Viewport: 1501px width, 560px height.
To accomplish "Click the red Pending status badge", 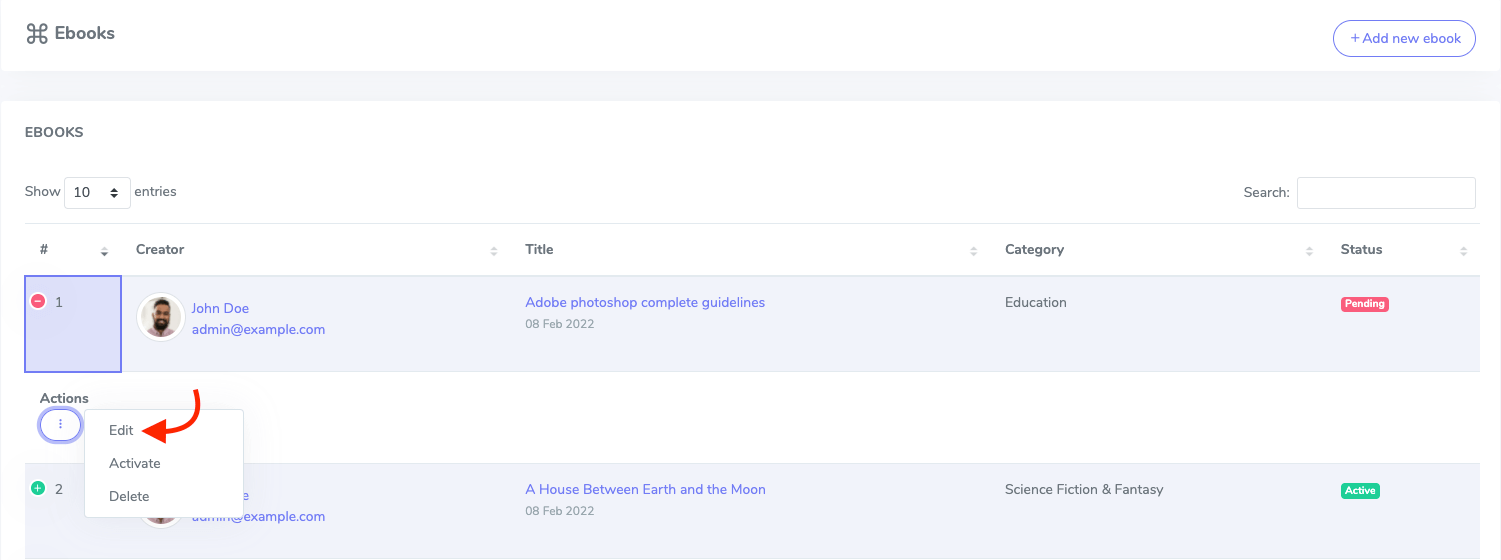I will pyautogui.click(x=1364, y=304).
